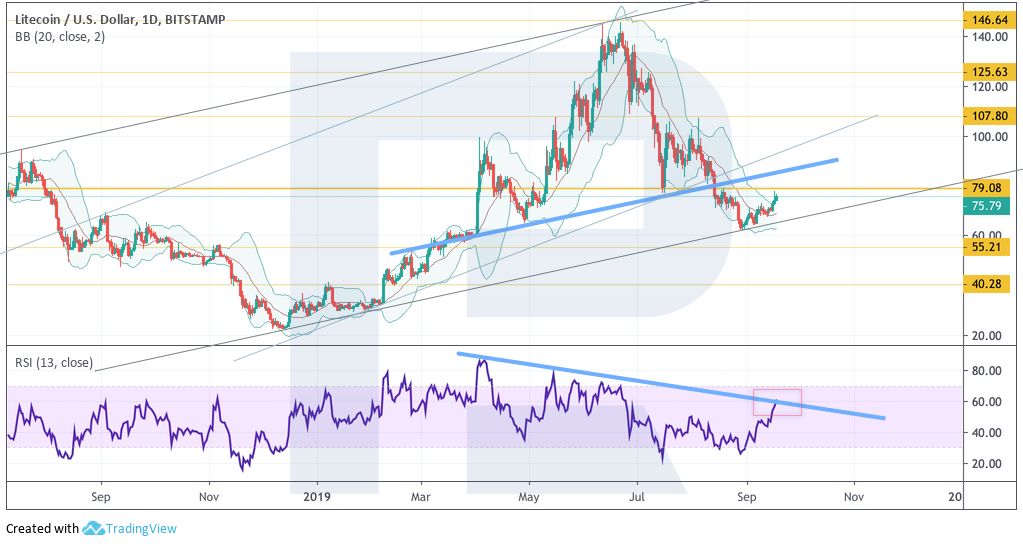This screenshot has width=1023, height=546.
Task: Click the 2019 marker on time axis
Action: (316, 496)
